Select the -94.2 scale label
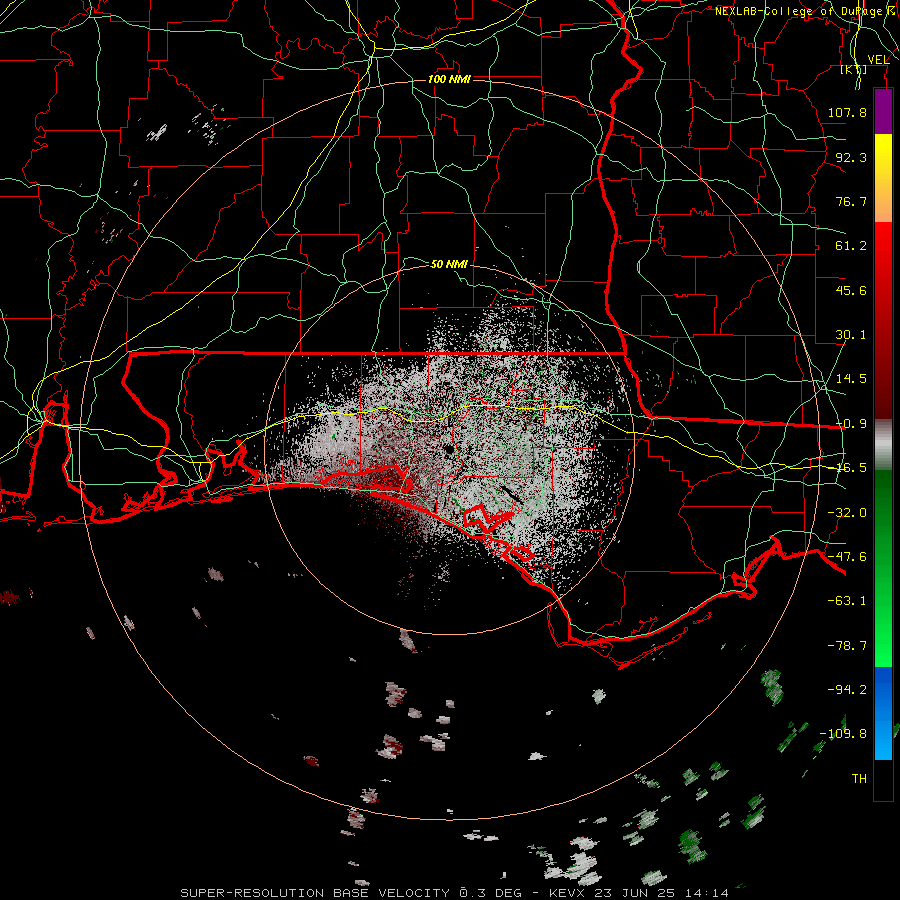This screenshot has height=900, width=900. click(847, 689)
